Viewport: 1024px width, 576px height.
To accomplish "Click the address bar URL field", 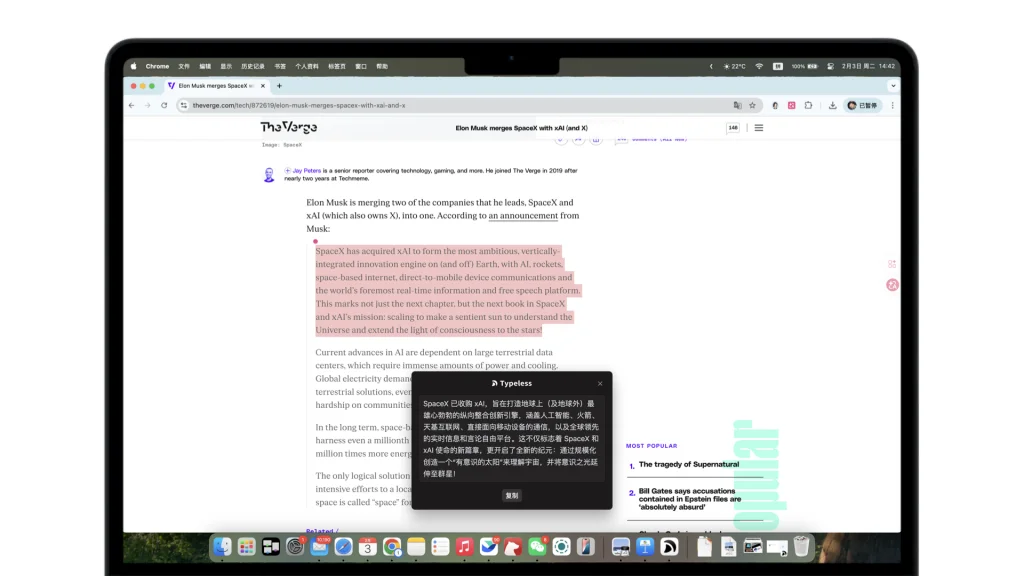I will (450, 105).
